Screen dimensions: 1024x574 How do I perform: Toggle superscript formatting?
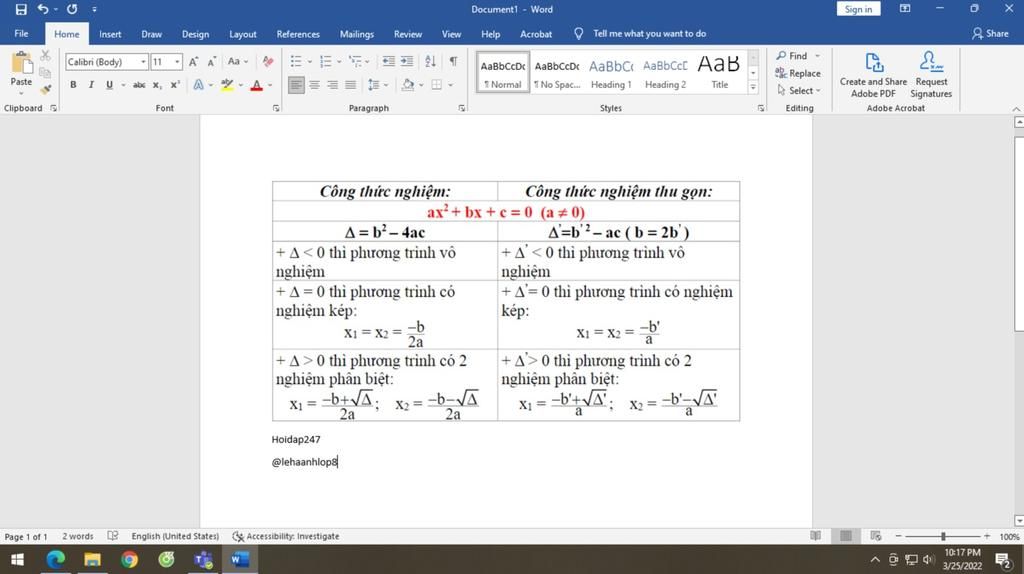tap(175, 85)
